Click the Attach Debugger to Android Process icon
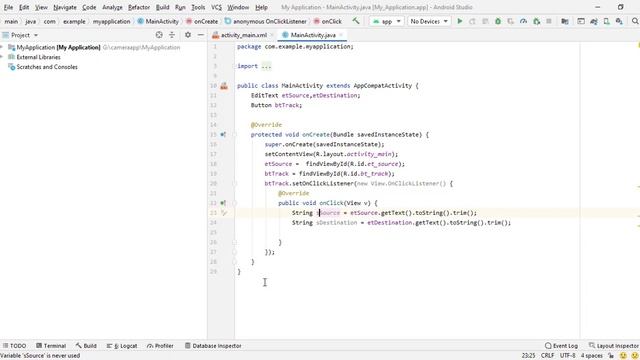The width and height of the screenshot is (640, 360). 536,21
